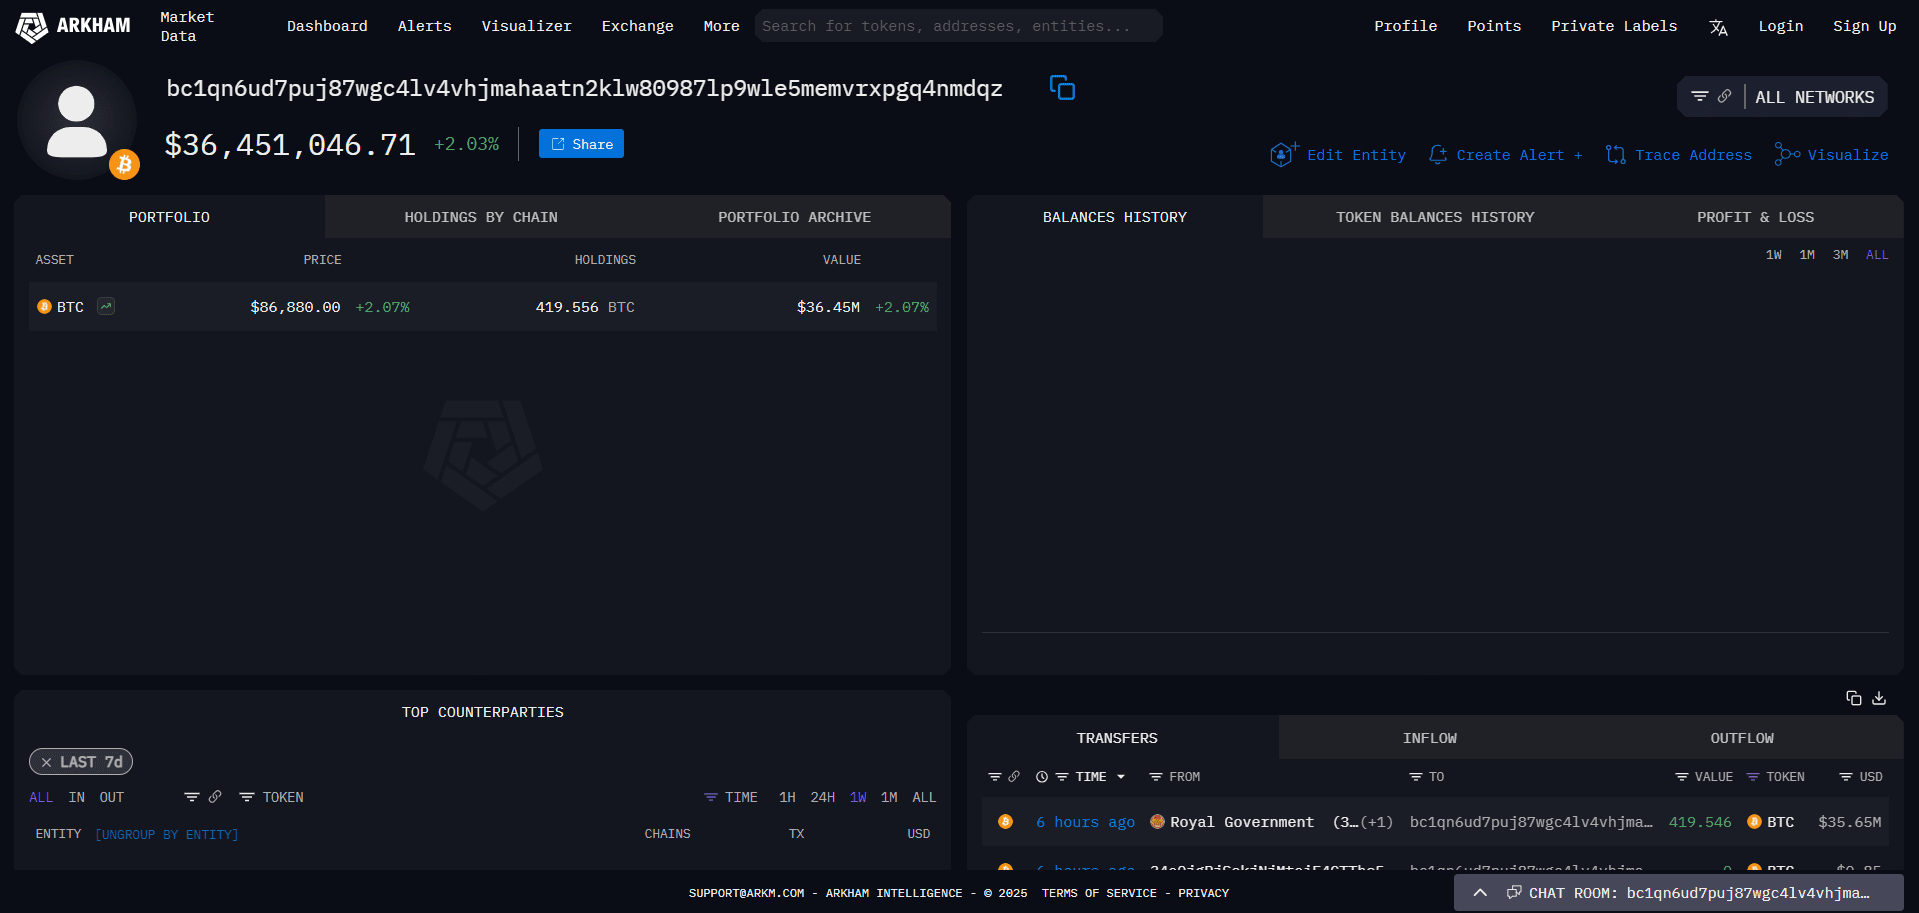
Task: Open the BTC chart icon in Portfolio row
Action: click(106, 307)
